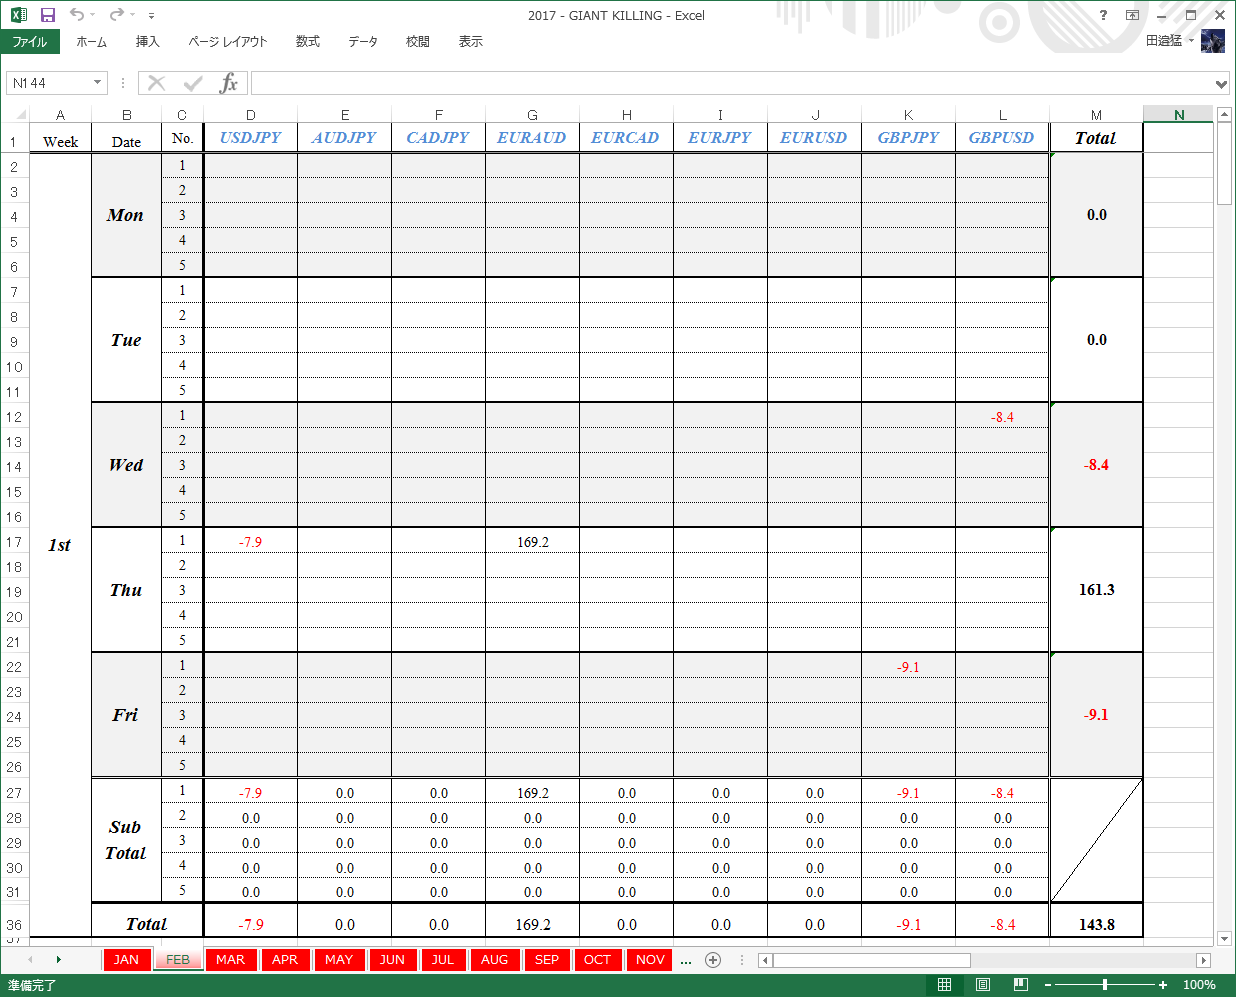Image resolution: width=1236 pixels, height=997 pixels.
Task: Switch to Page Layout view
Action: click(983, 985)
